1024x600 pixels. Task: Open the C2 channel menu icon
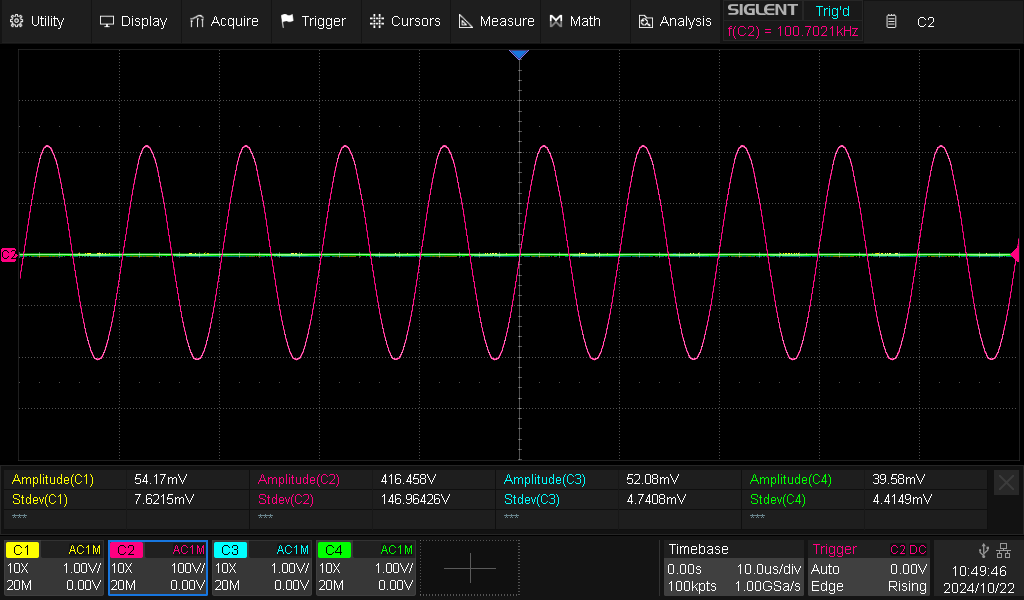(891, 22)
